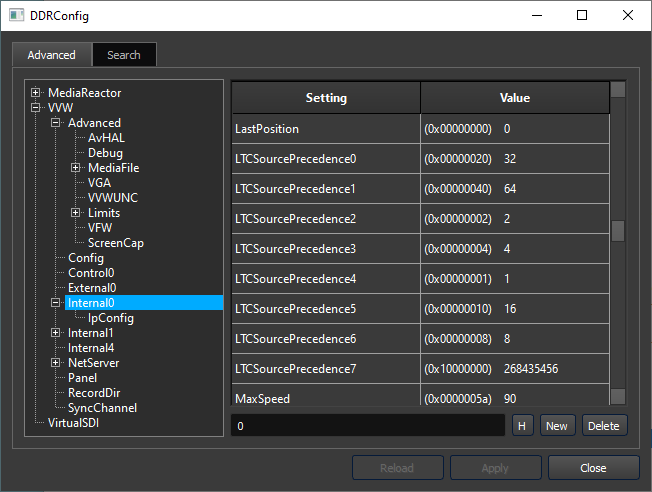Click the Setting column header
This screenshot has width=652, height=492.
326,98
